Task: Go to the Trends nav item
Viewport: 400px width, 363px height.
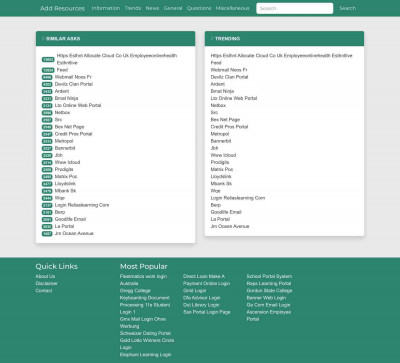Action: 133,8
